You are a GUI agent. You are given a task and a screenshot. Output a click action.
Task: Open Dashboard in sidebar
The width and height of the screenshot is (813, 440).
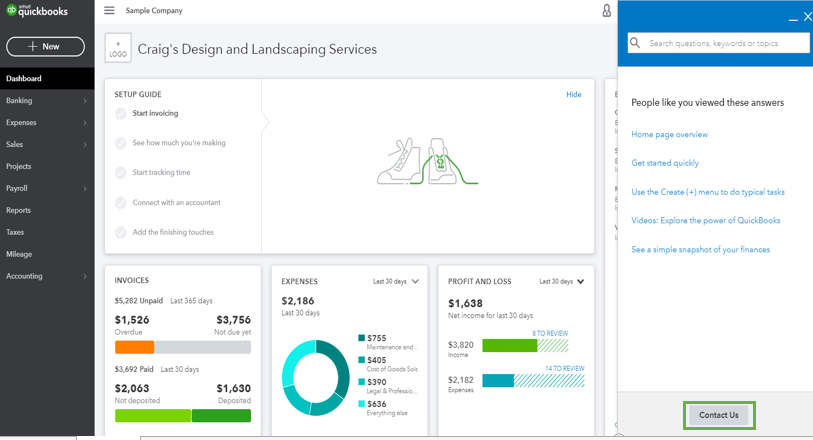pos(47,79)
